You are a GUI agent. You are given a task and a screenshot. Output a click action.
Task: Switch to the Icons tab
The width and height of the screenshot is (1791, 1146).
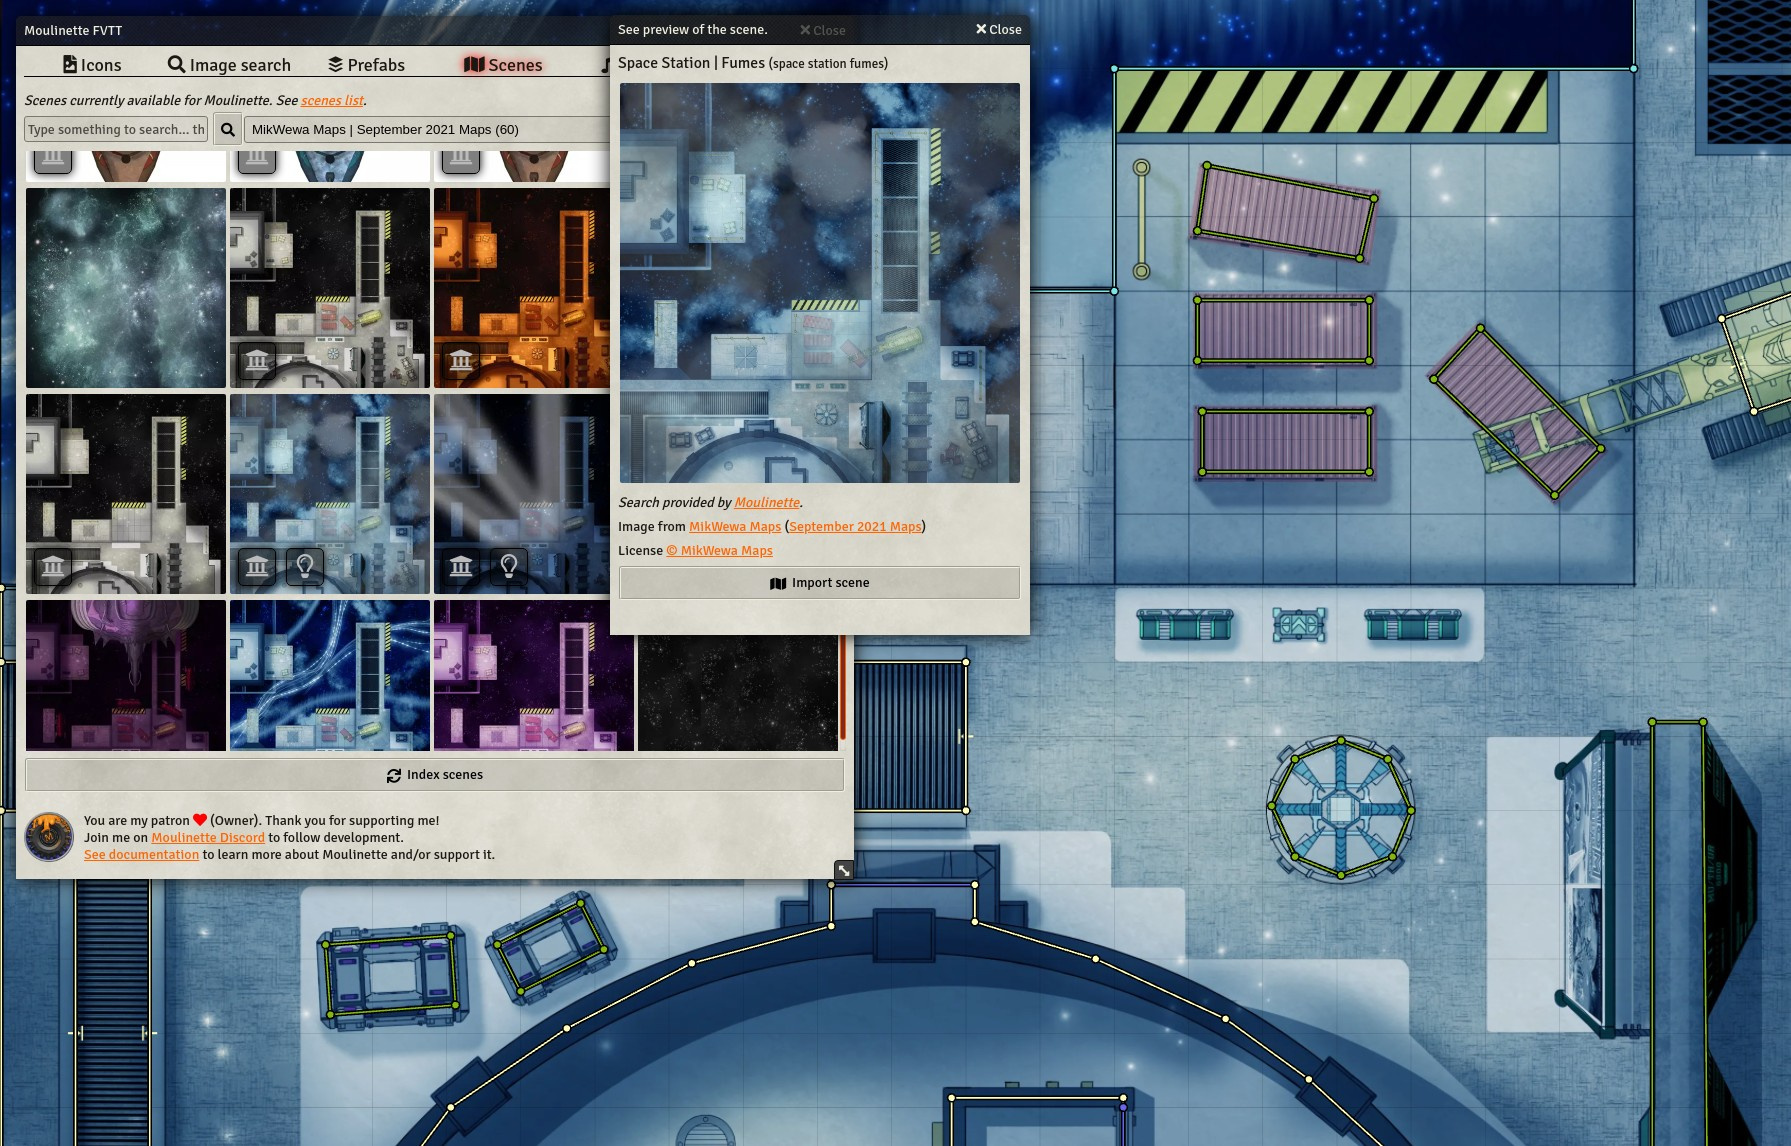tap(92, 65)
